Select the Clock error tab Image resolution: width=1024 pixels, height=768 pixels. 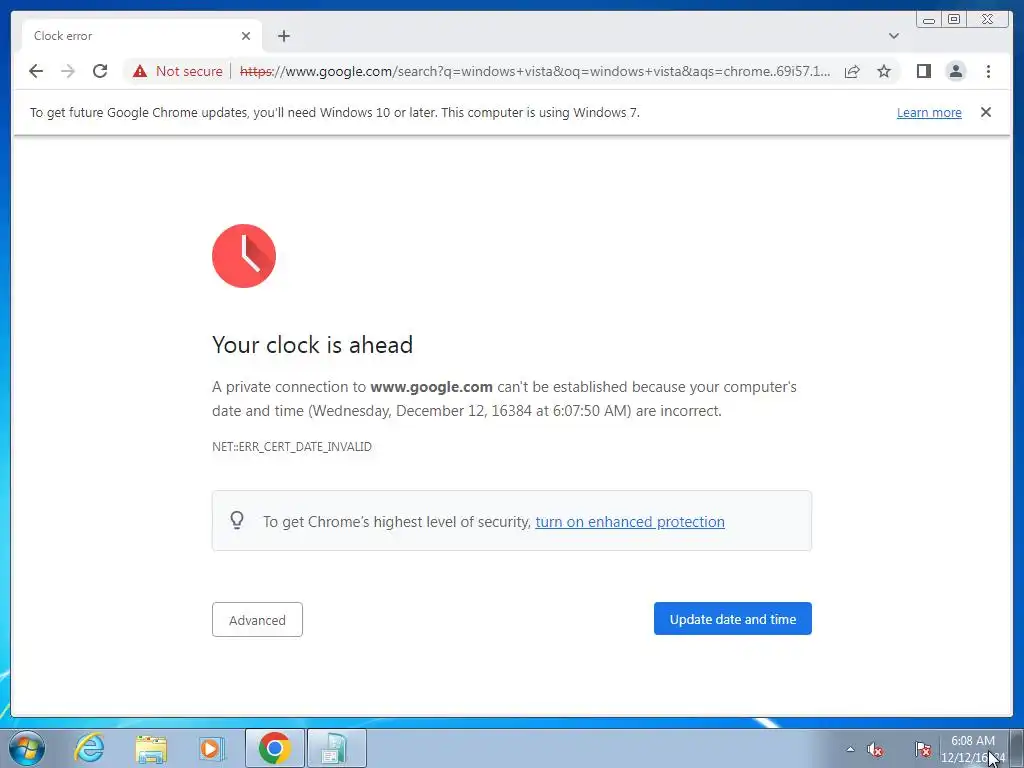[142, 36]
